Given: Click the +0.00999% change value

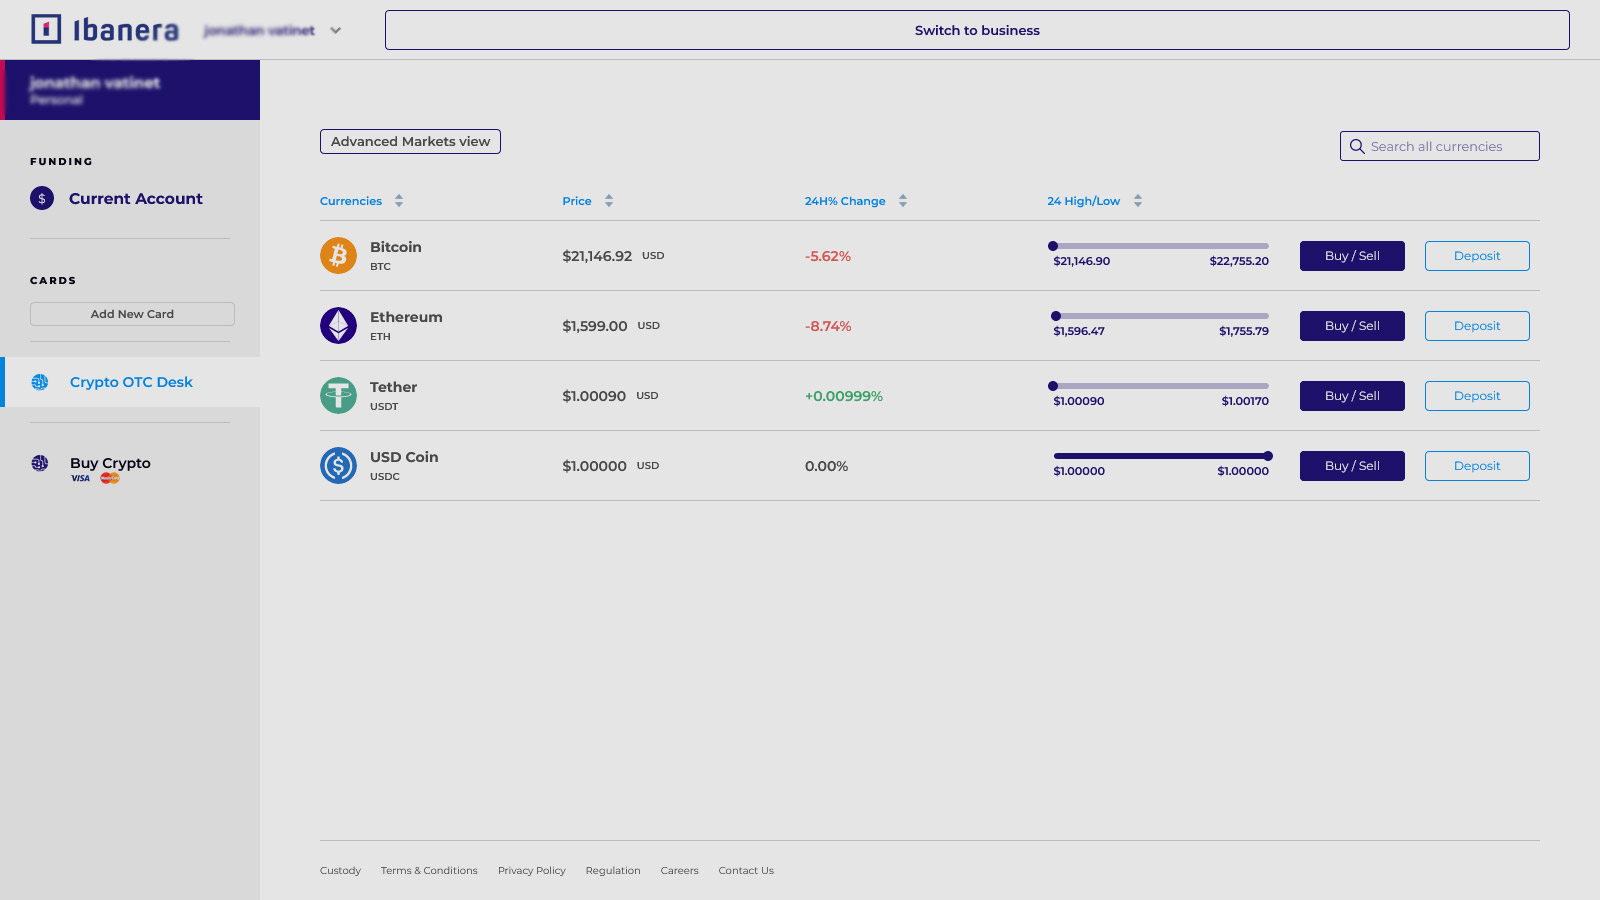Looking at the screenshot, I should [844, 396].
